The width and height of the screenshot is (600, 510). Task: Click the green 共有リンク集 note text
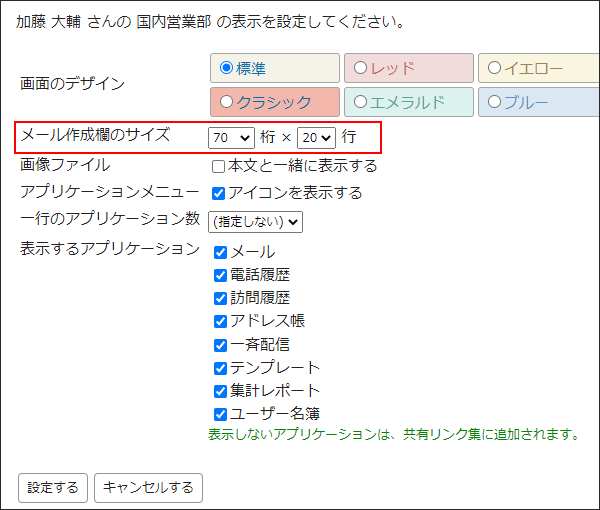tap(393, 434)
